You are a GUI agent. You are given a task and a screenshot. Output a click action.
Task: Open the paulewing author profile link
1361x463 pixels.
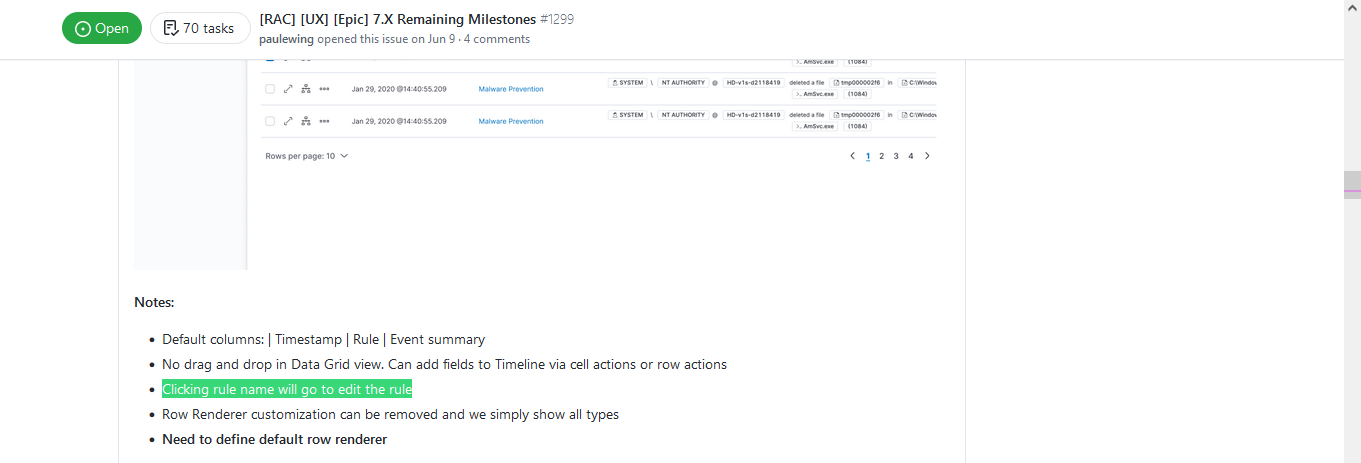point(286,39)
